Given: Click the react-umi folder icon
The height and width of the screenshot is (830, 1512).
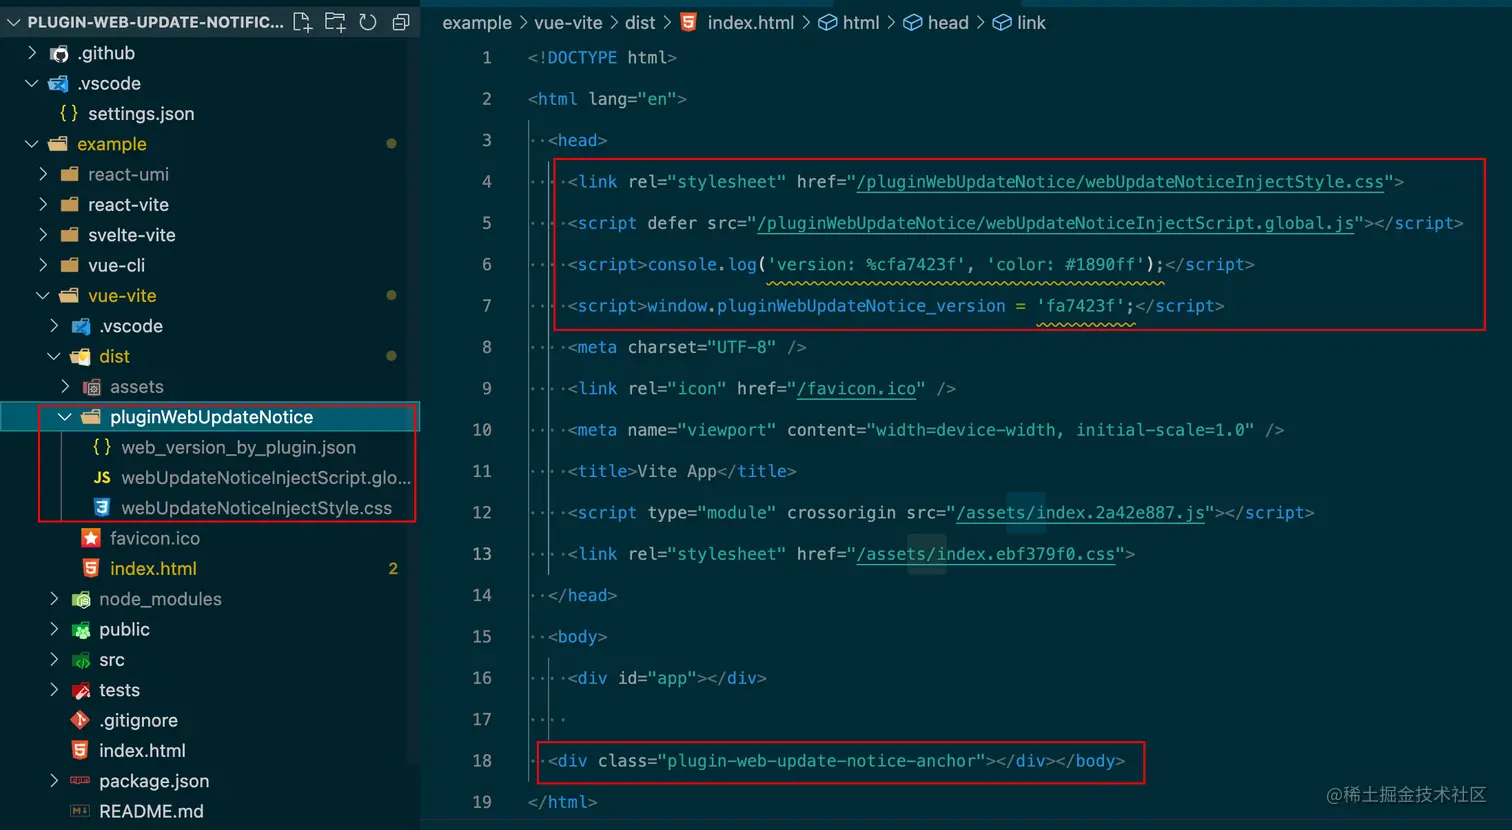Looking at the screenshot, I should click(69, 175).
